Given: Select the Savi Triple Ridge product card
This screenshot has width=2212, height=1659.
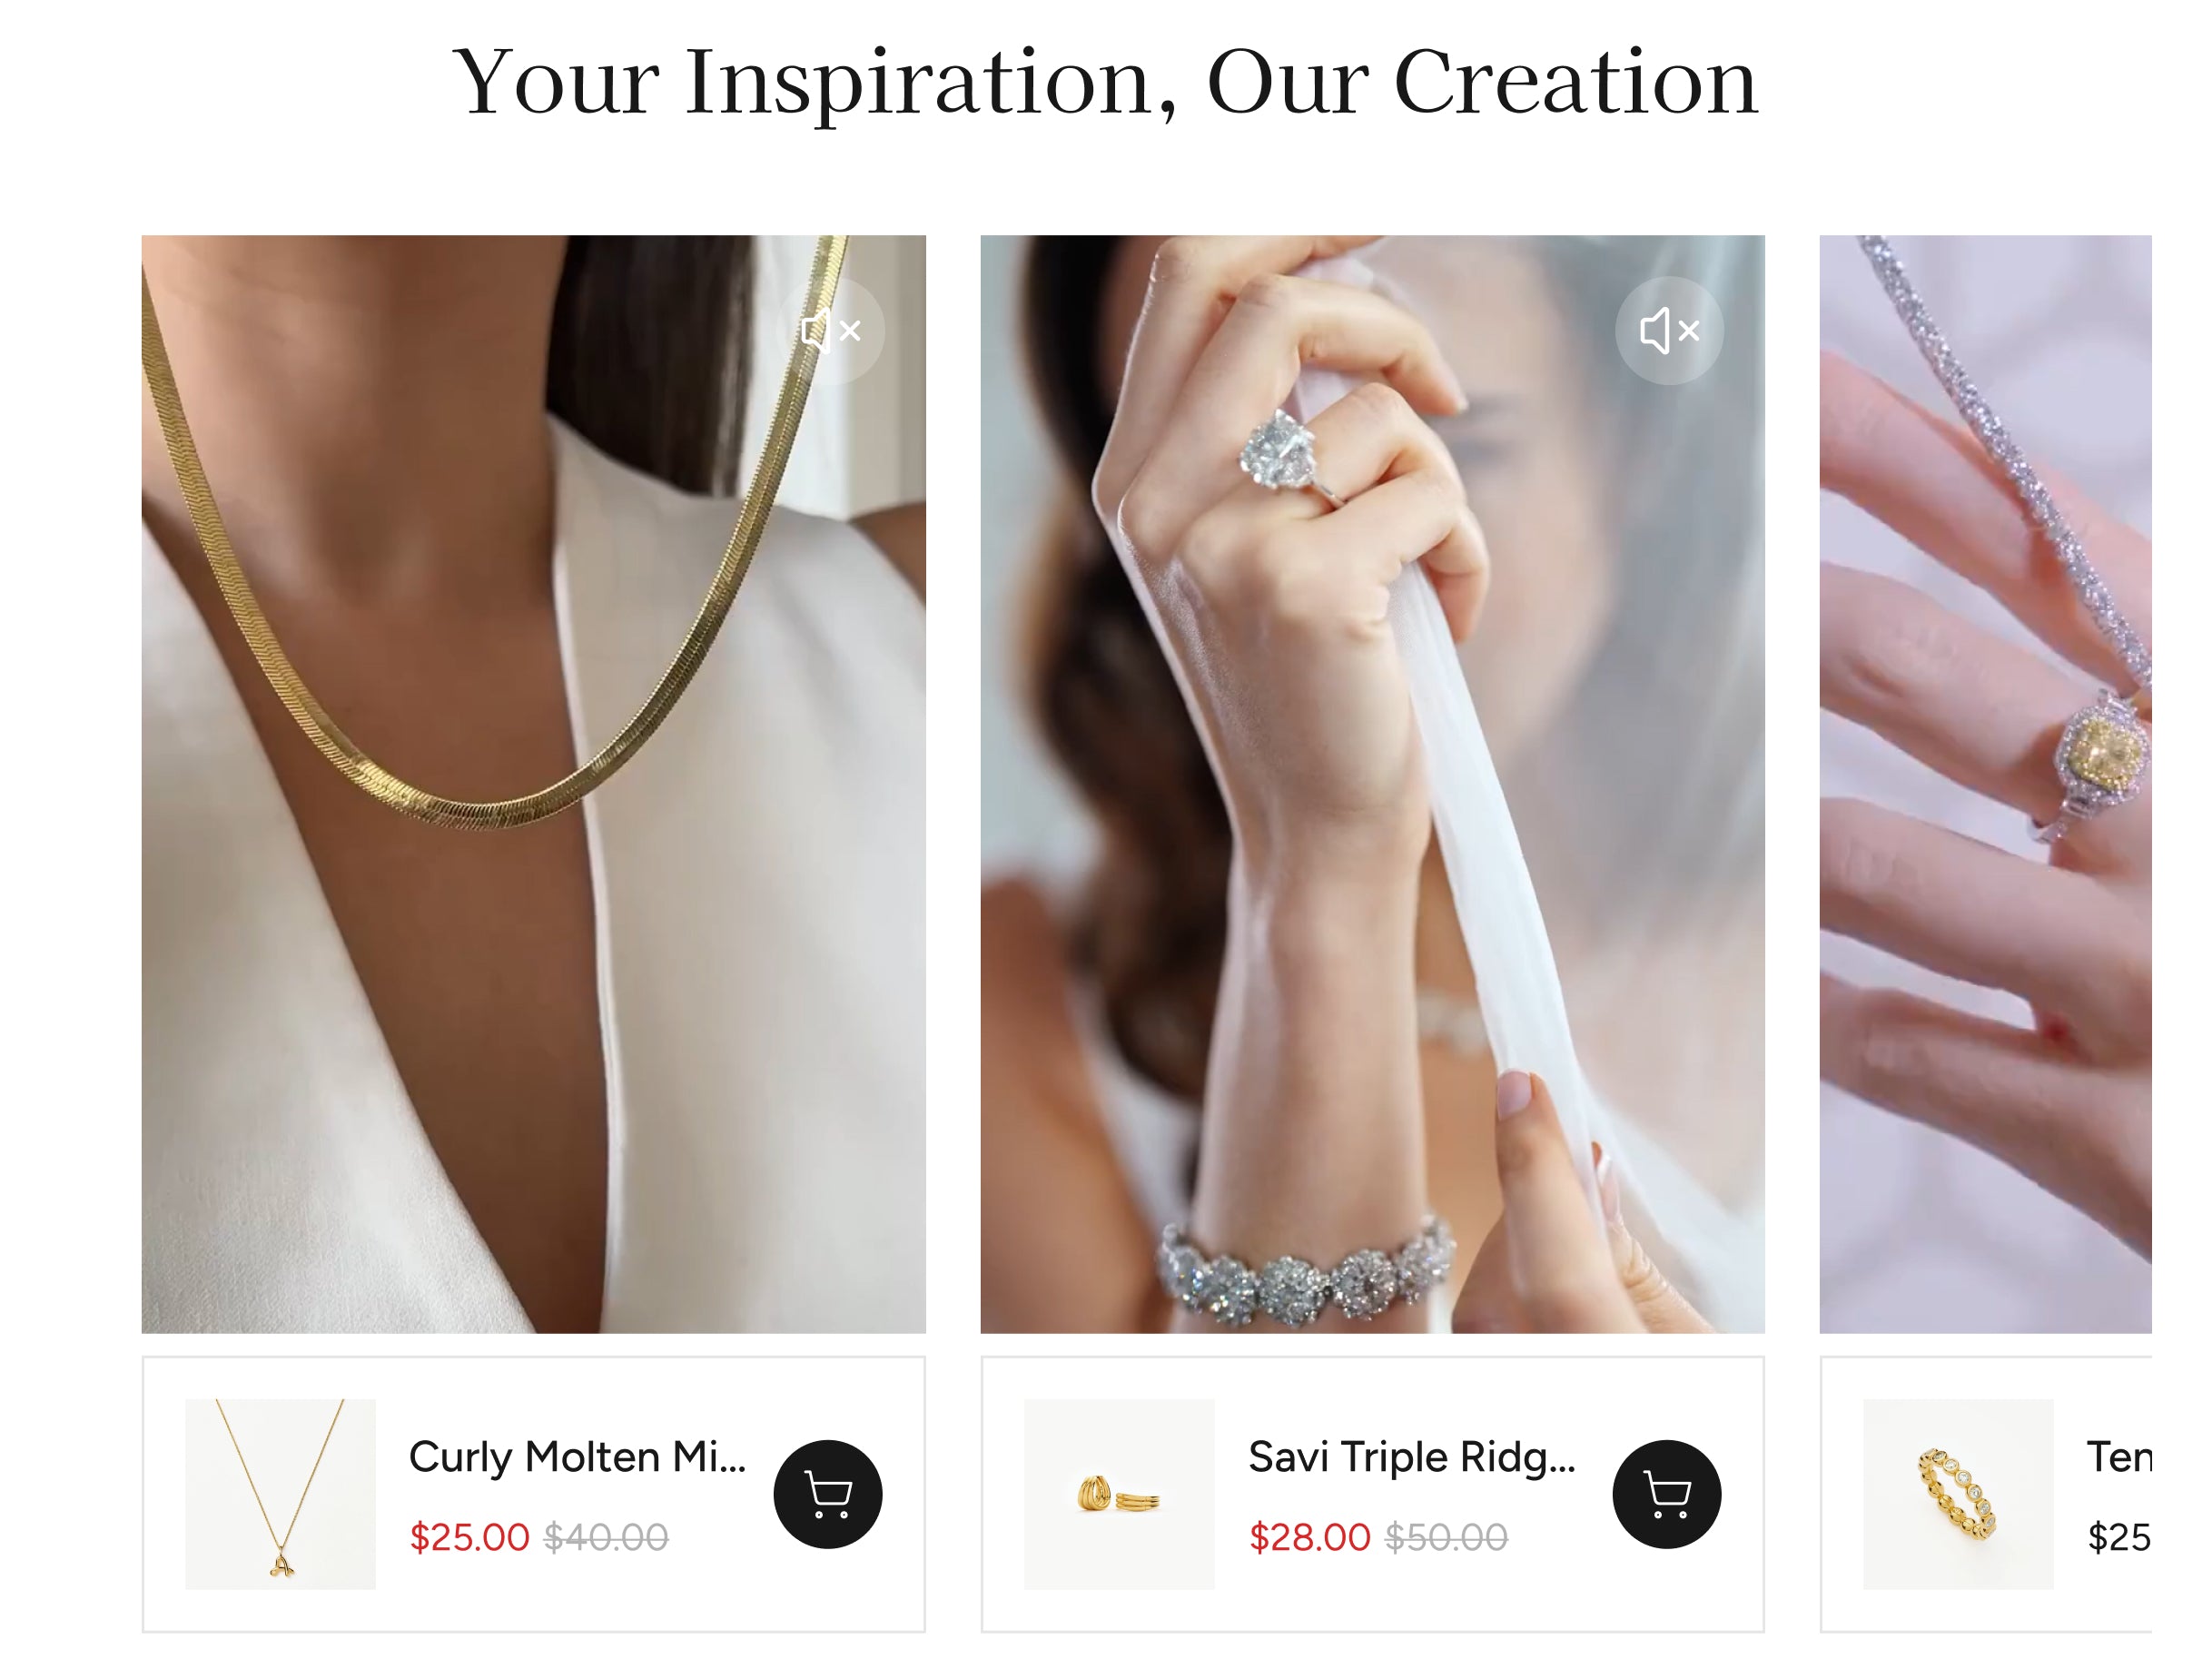Looking at the screenshot, I should (x=1372, y=1494).
